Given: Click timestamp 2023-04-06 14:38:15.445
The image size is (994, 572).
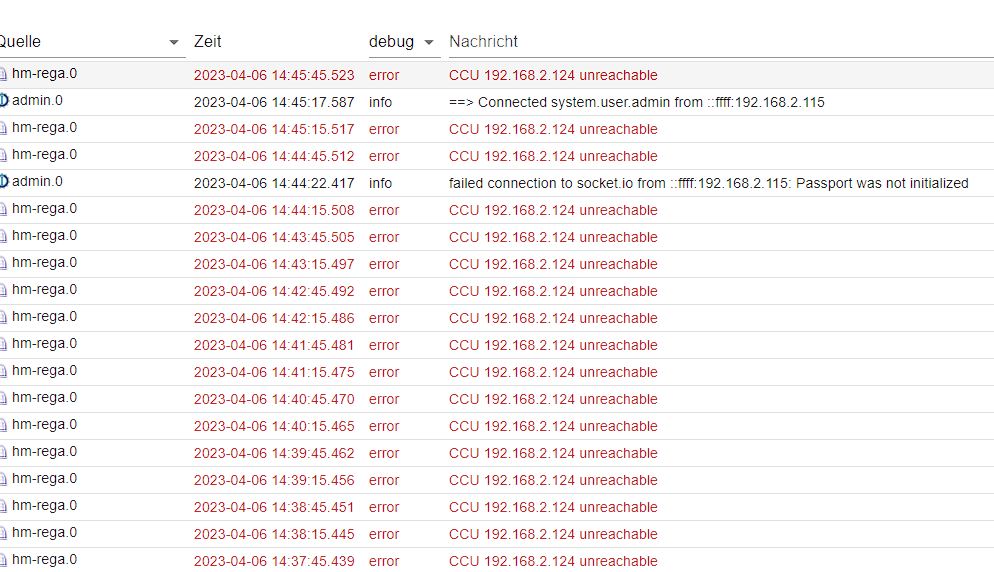Looking at the screenshot, I should click(x=274, y=535).
